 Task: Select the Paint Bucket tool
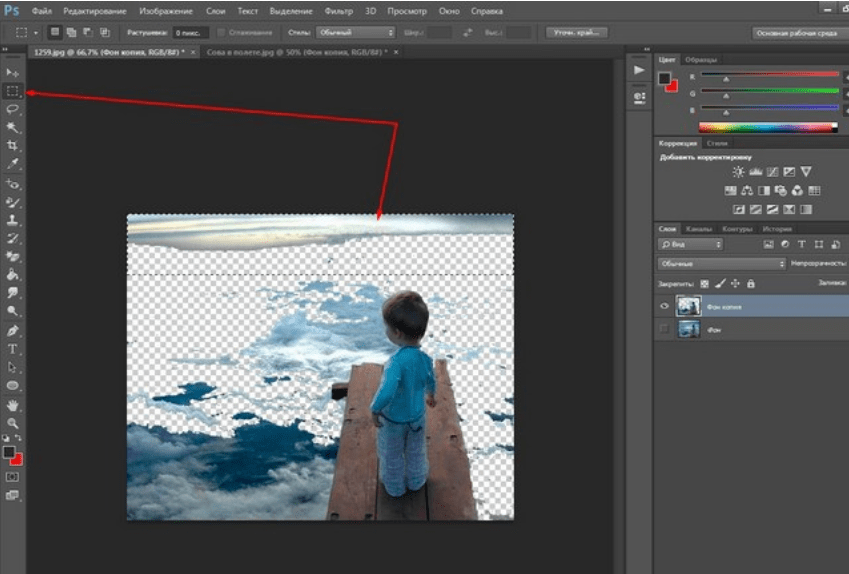pos(12,275)
